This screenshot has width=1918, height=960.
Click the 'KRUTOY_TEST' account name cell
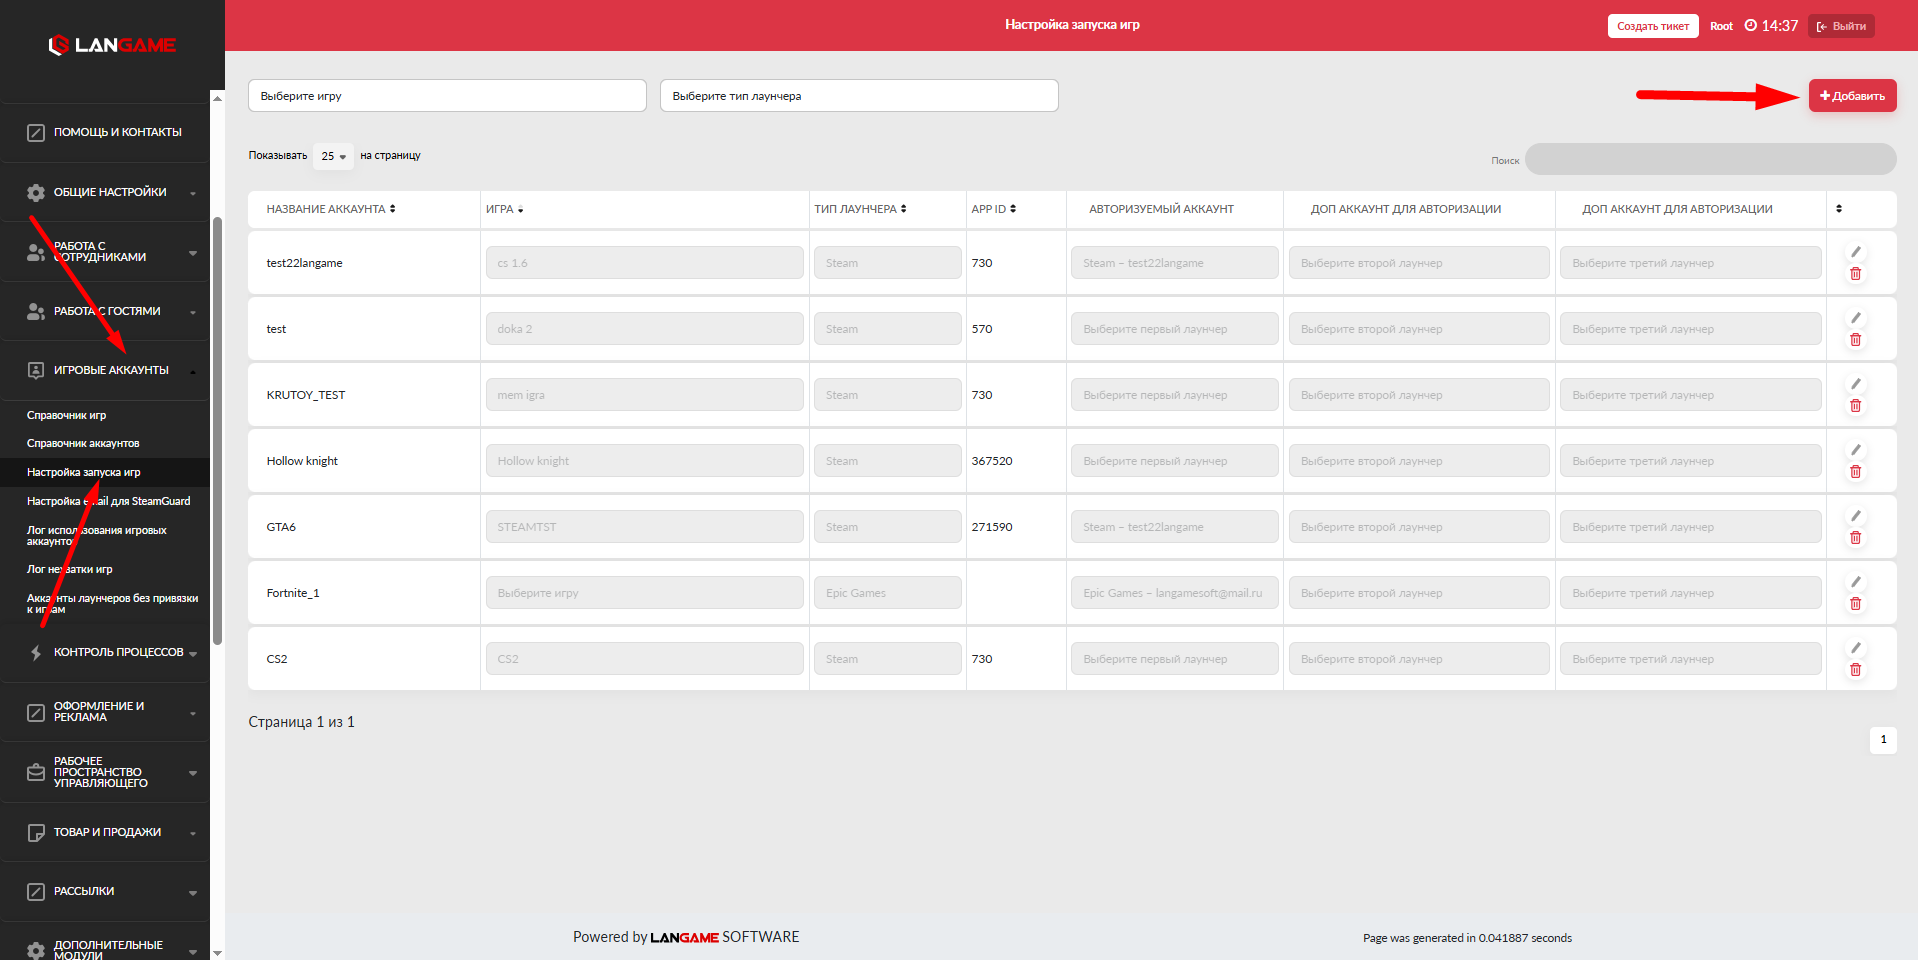click(306, 395)
